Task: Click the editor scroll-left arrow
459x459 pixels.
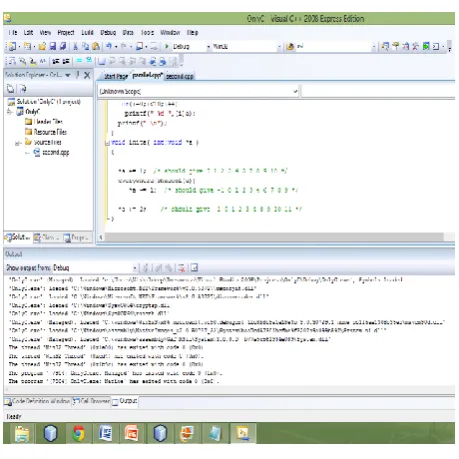Action: tap(101, 237)
